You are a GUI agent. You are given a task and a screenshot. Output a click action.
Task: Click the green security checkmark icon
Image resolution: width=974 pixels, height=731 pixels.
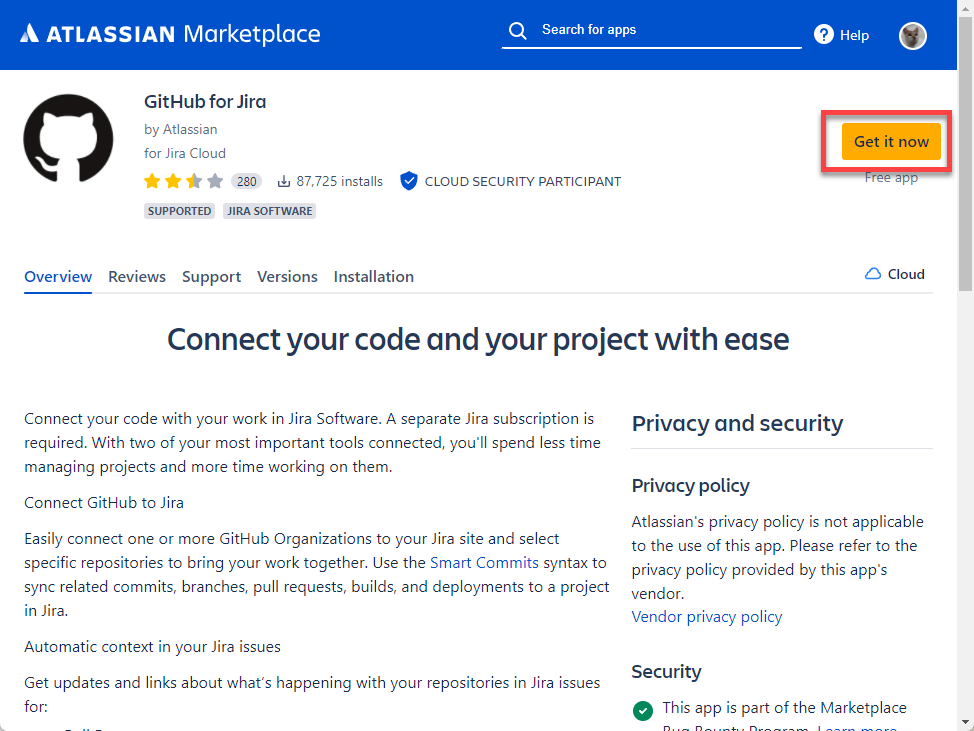(x=643, y=711)
